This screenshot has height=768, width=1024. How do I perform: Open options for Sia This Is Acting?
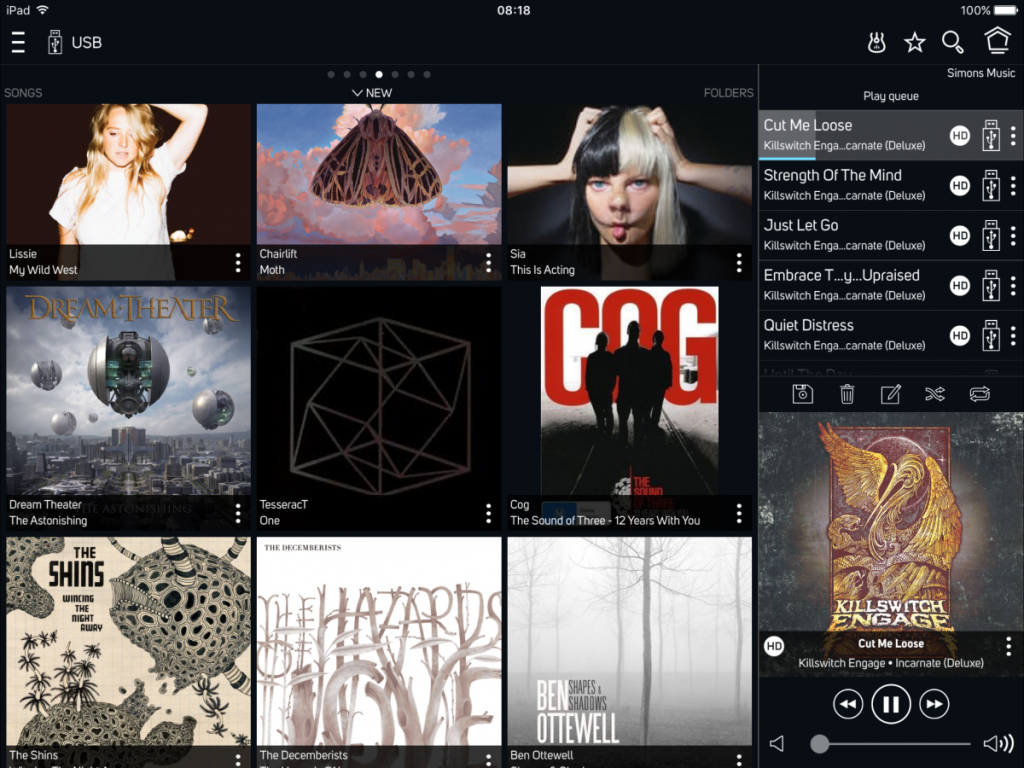pos(739,262)
